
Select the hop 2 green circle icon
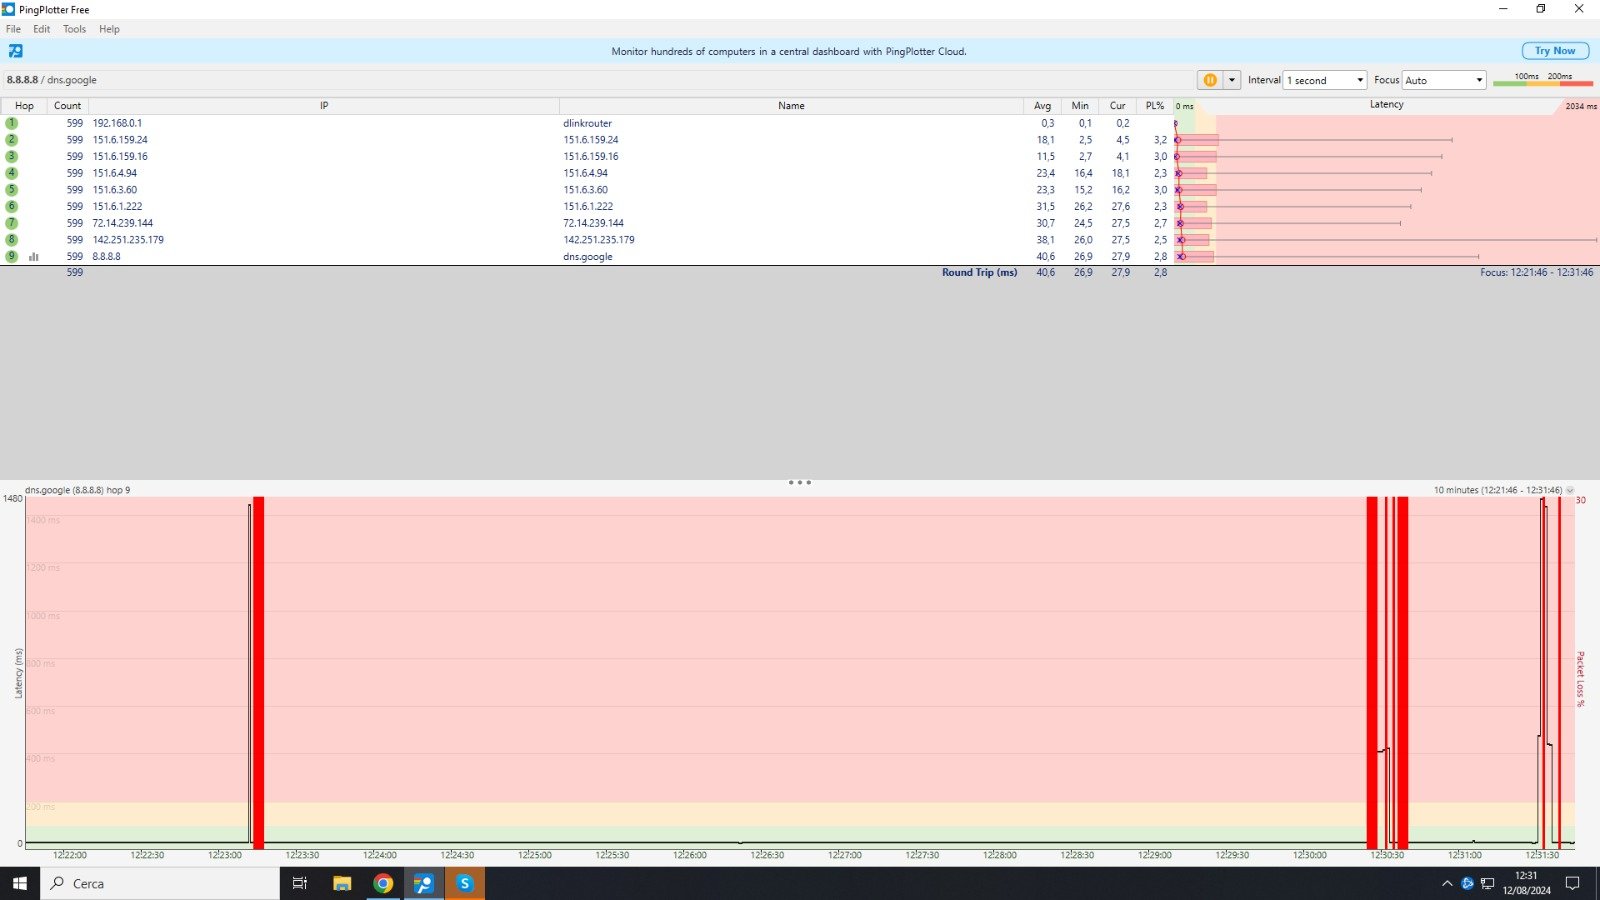tap(12, 140)
